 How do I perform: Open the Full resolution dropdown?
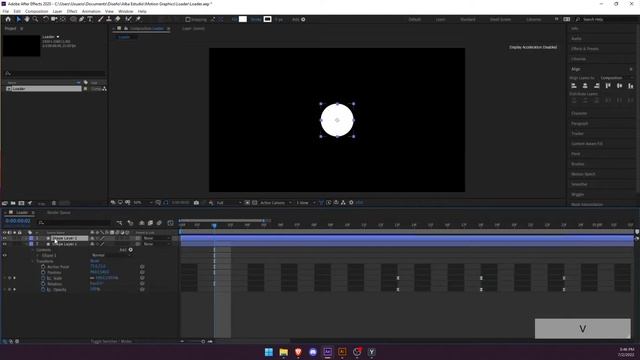(x=228, y=202)
